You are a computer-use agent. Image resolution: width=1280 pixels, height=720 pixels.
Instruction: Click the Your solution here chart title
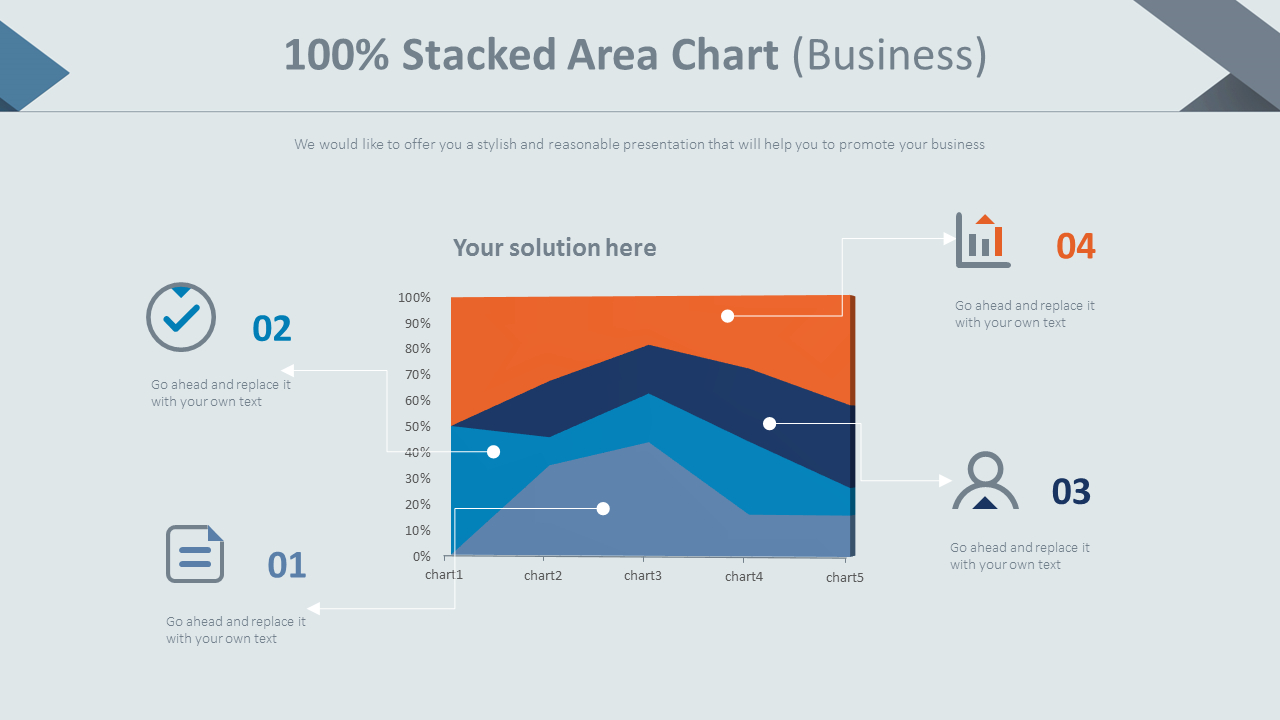click(x=555, y=248)
